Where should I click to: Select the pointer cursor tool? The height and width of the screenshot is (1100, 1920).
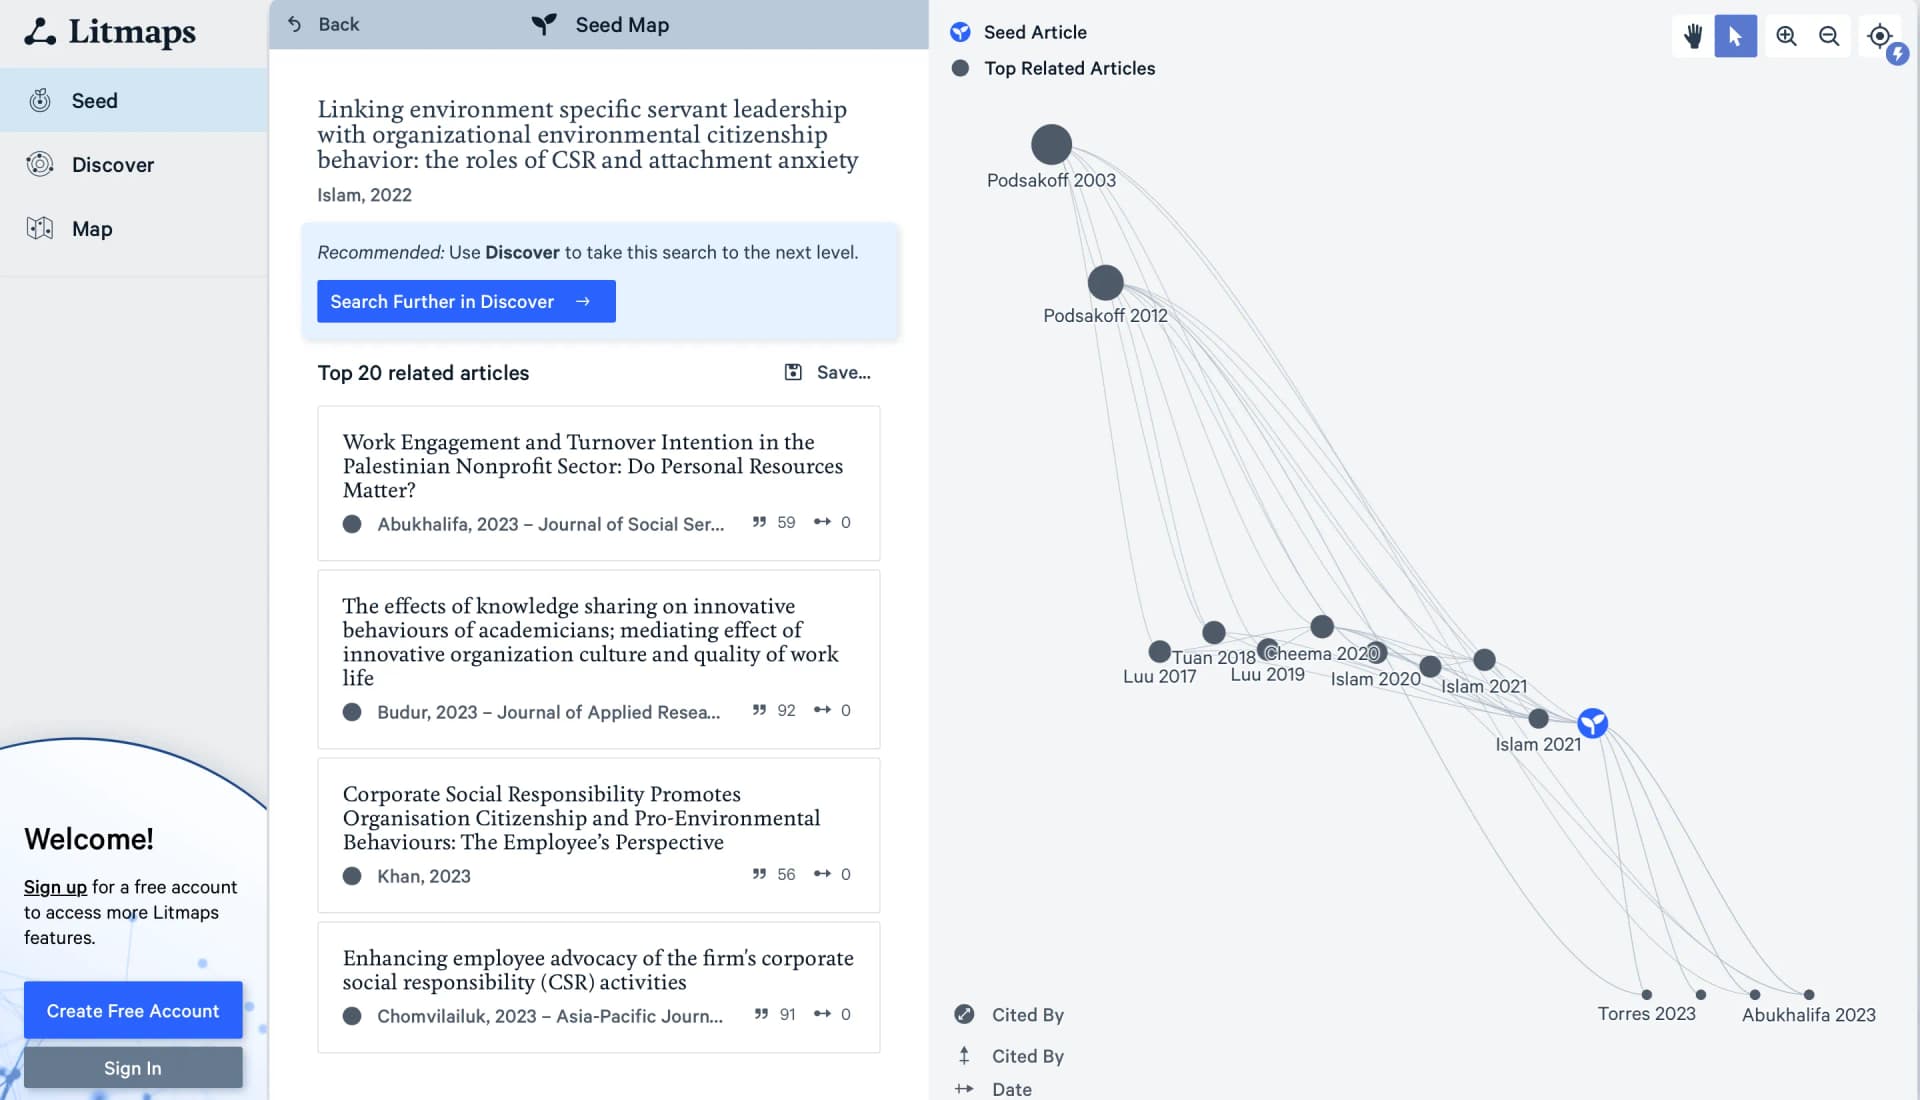click(x=1735, y=36)
